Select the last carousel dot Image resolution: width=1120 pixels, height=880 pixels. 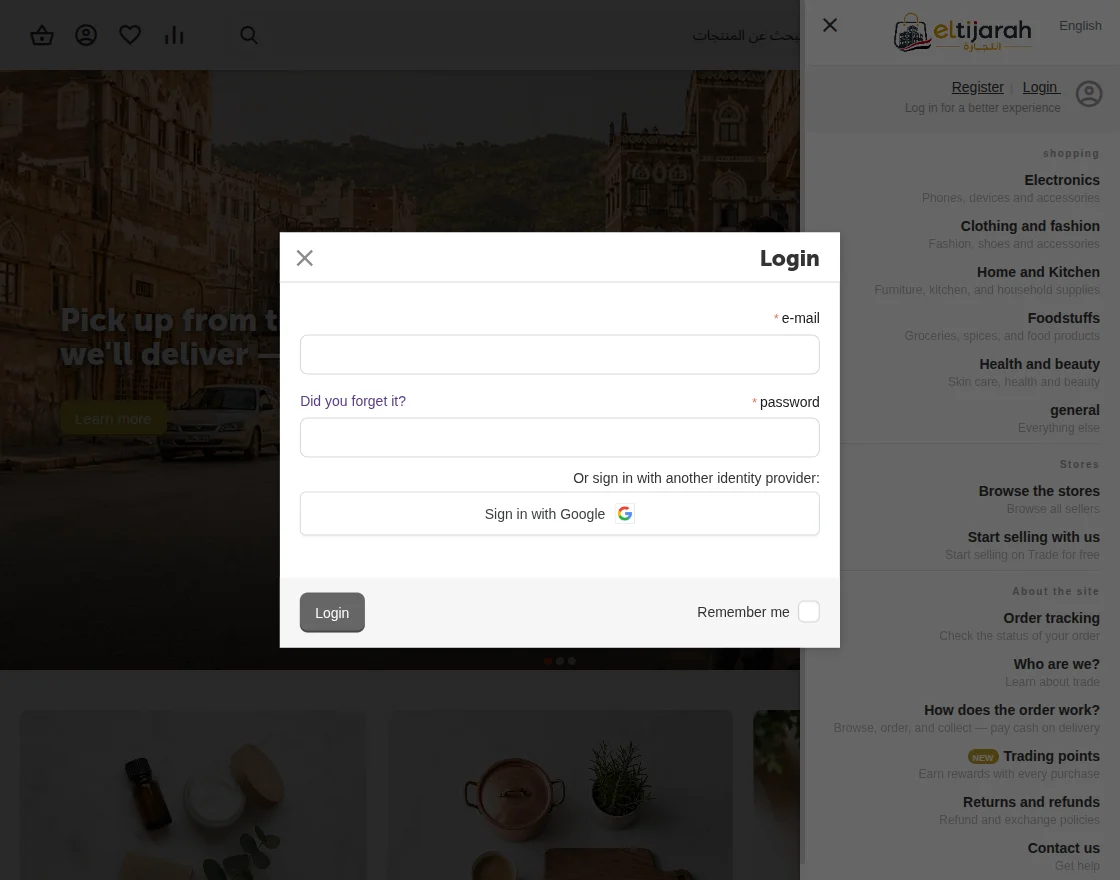[x=571, y=661]
